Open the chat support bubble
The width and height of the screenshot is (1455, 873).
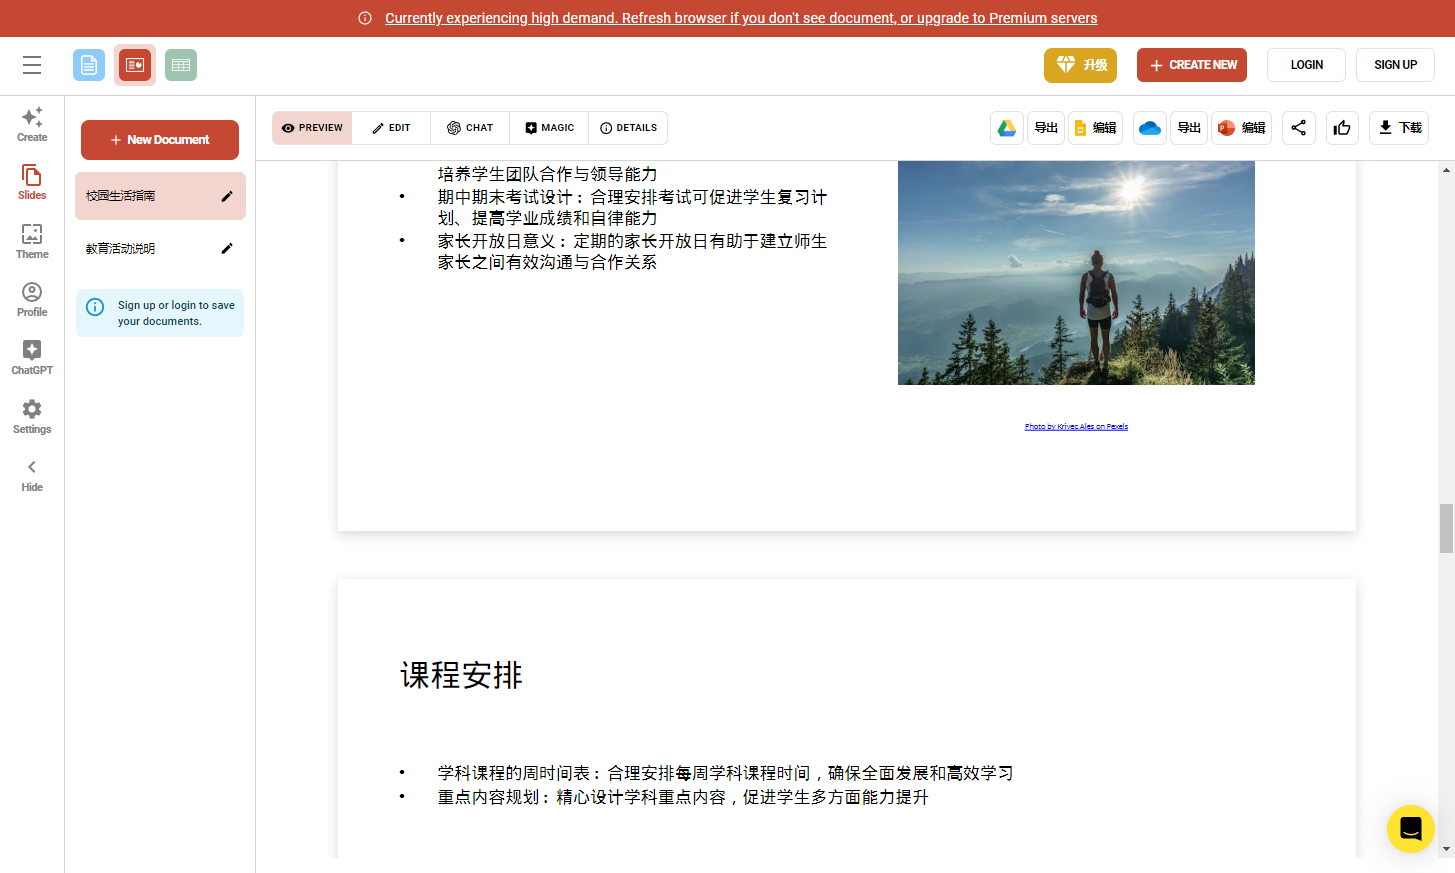[x=1410, y=829]
